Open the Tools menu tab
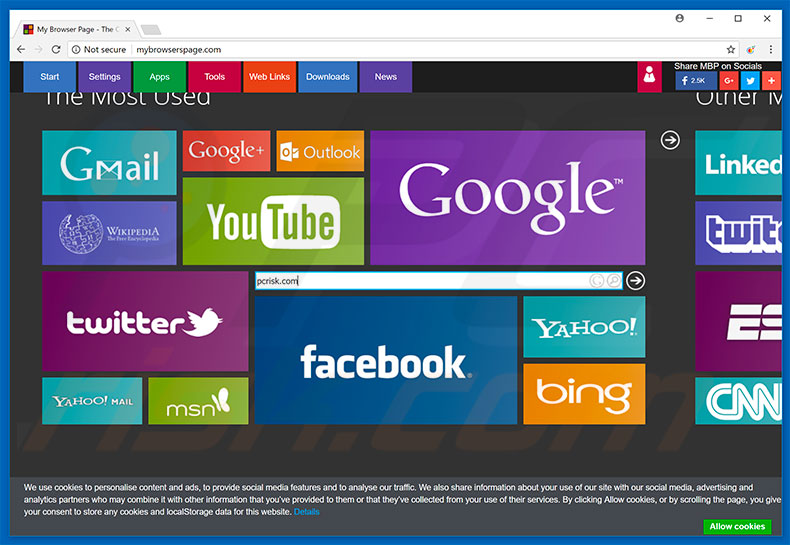This screenshot has height=545, width=790. (215, 77)
